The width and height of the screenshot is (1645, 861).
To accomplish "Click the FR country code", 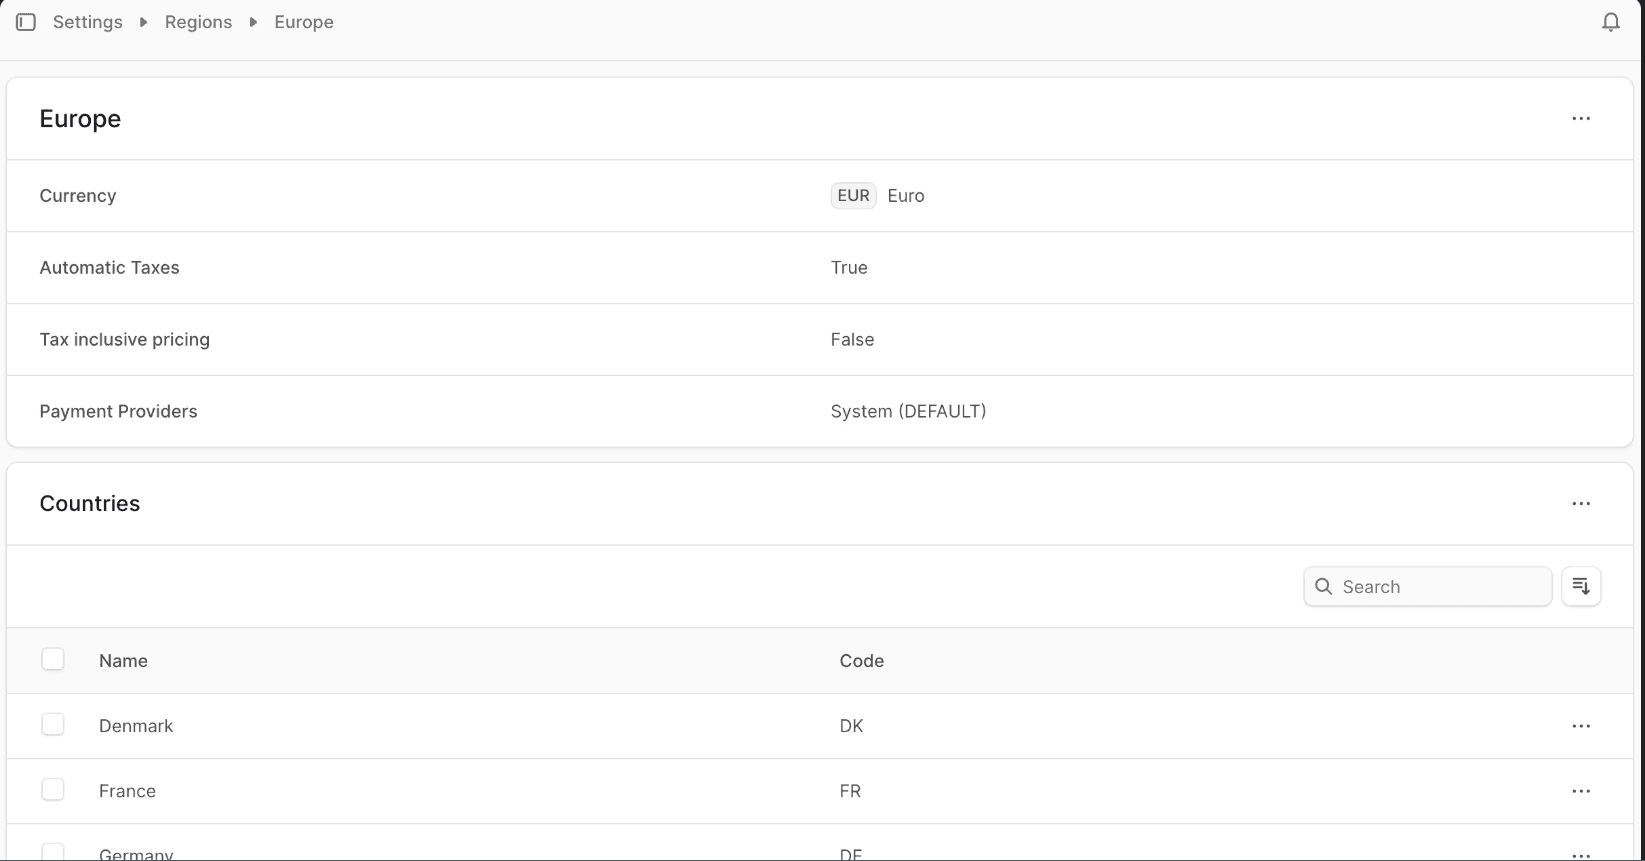I will pyautogui.click(x=850, y=791).
